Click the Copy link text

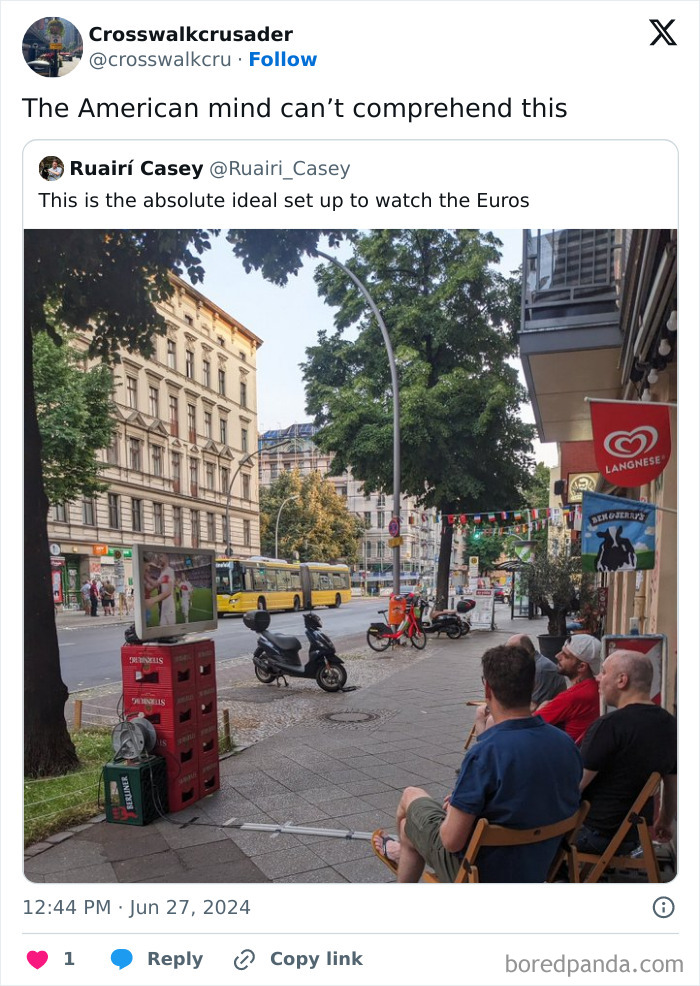tap(316, 959)
